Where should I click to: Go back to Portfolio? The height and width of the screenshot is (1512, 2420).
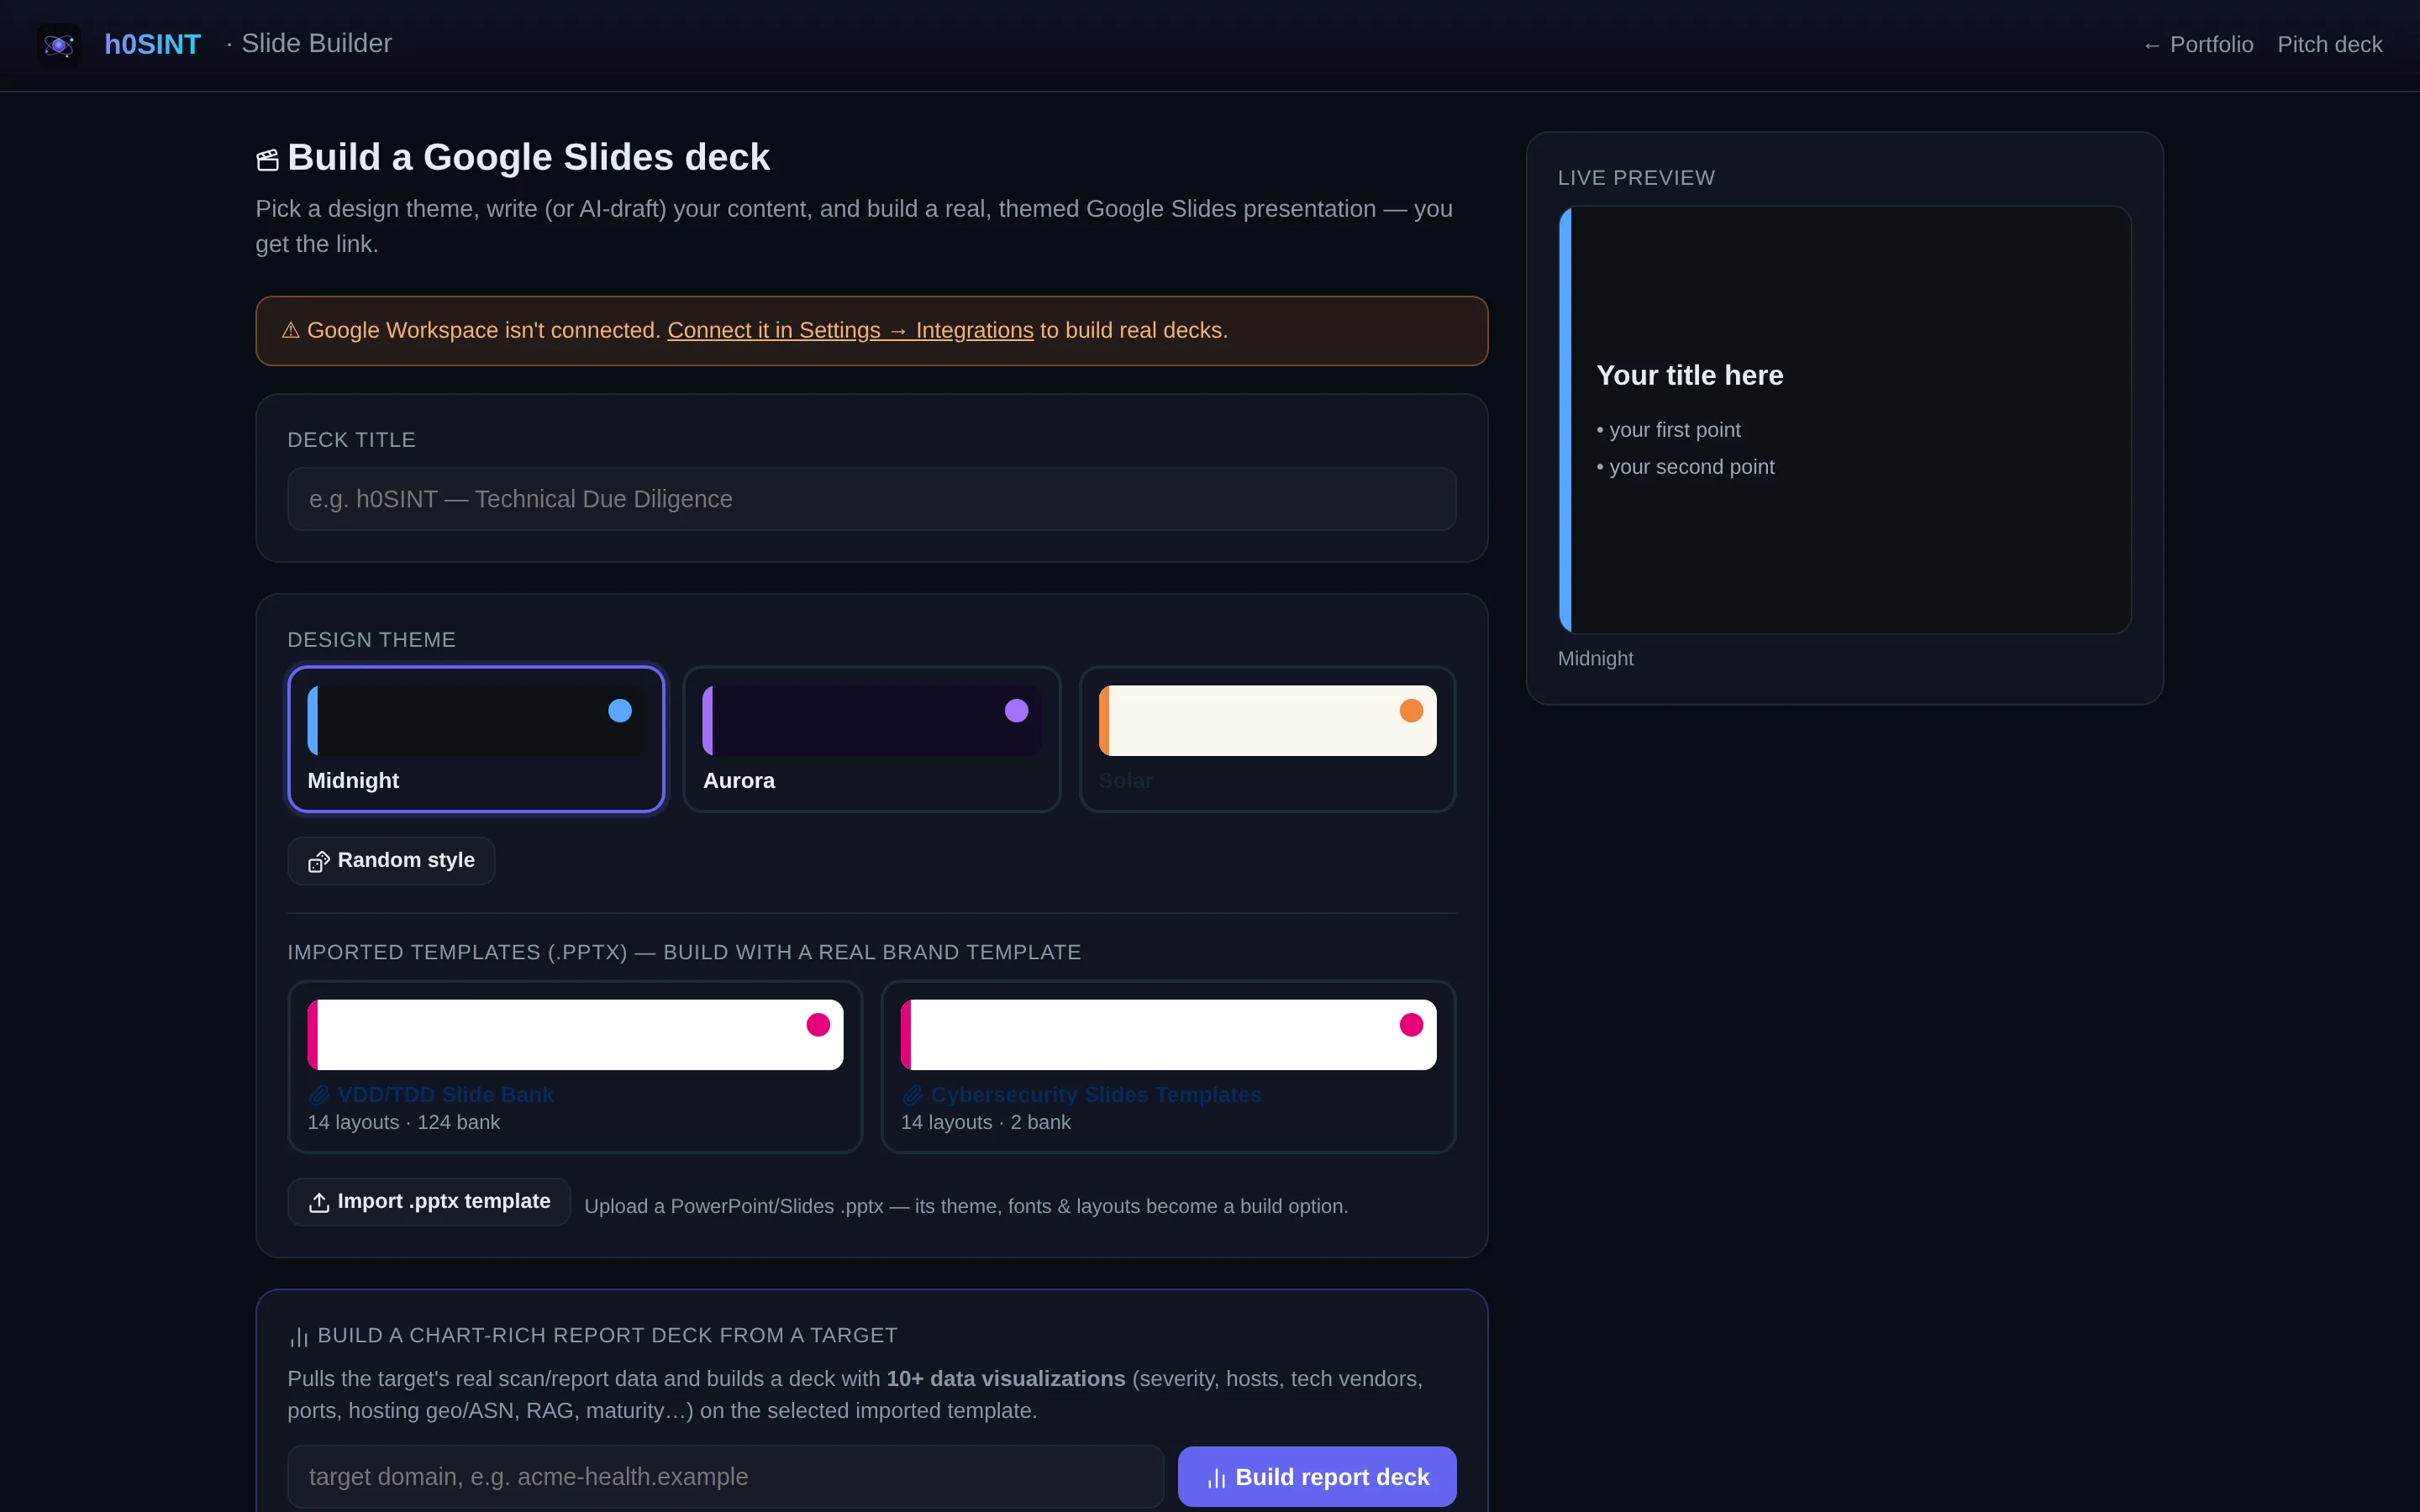tap(2197, 45)
